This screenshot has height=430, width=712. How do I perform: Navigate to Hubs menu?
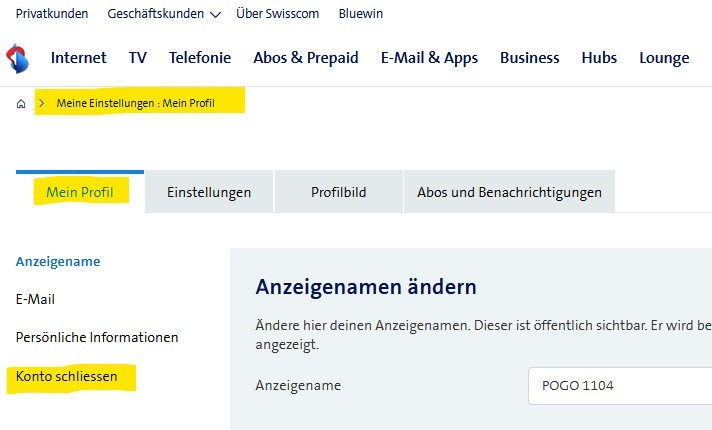(599, 58)
